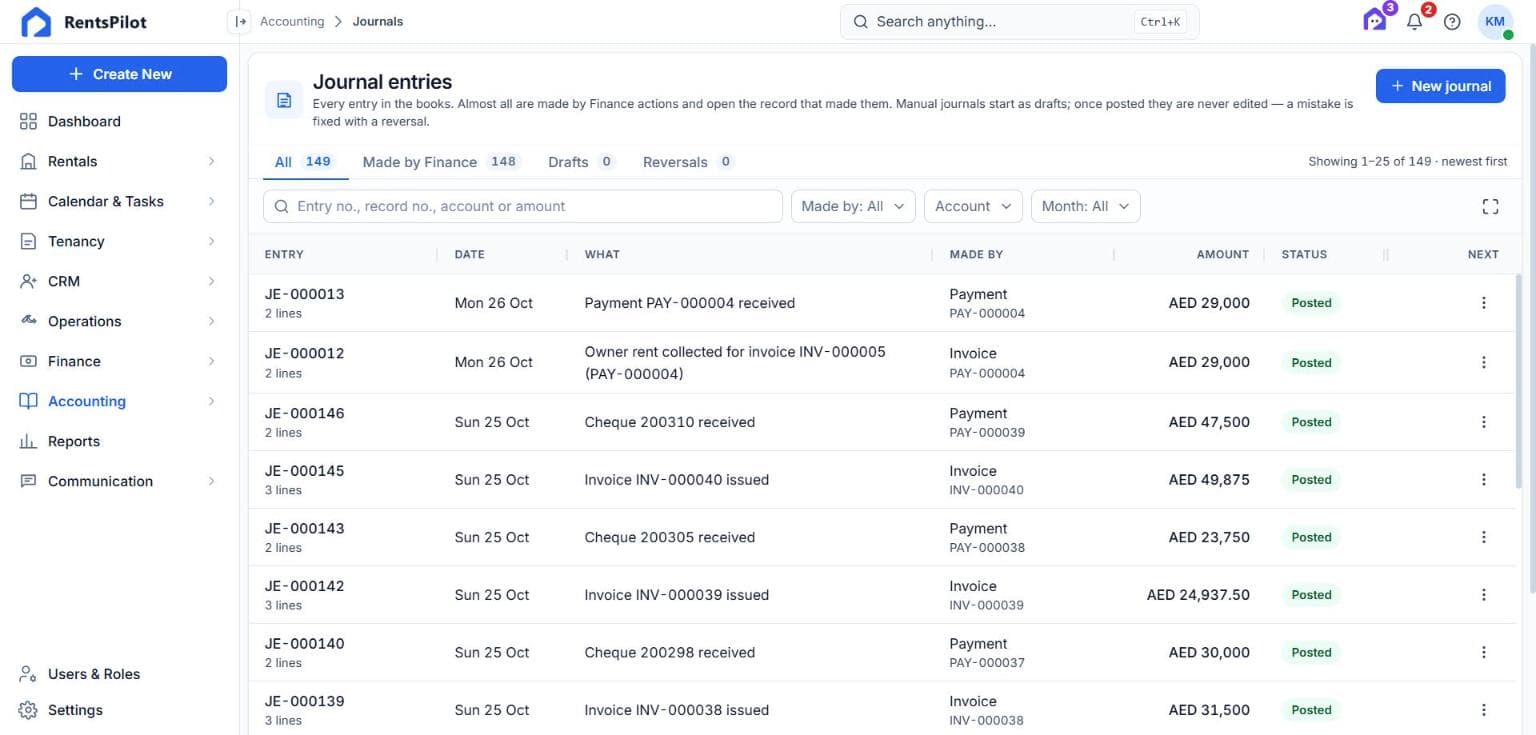
Task: Open the Made by filter dropdown
Action: [x=853, y=206]
